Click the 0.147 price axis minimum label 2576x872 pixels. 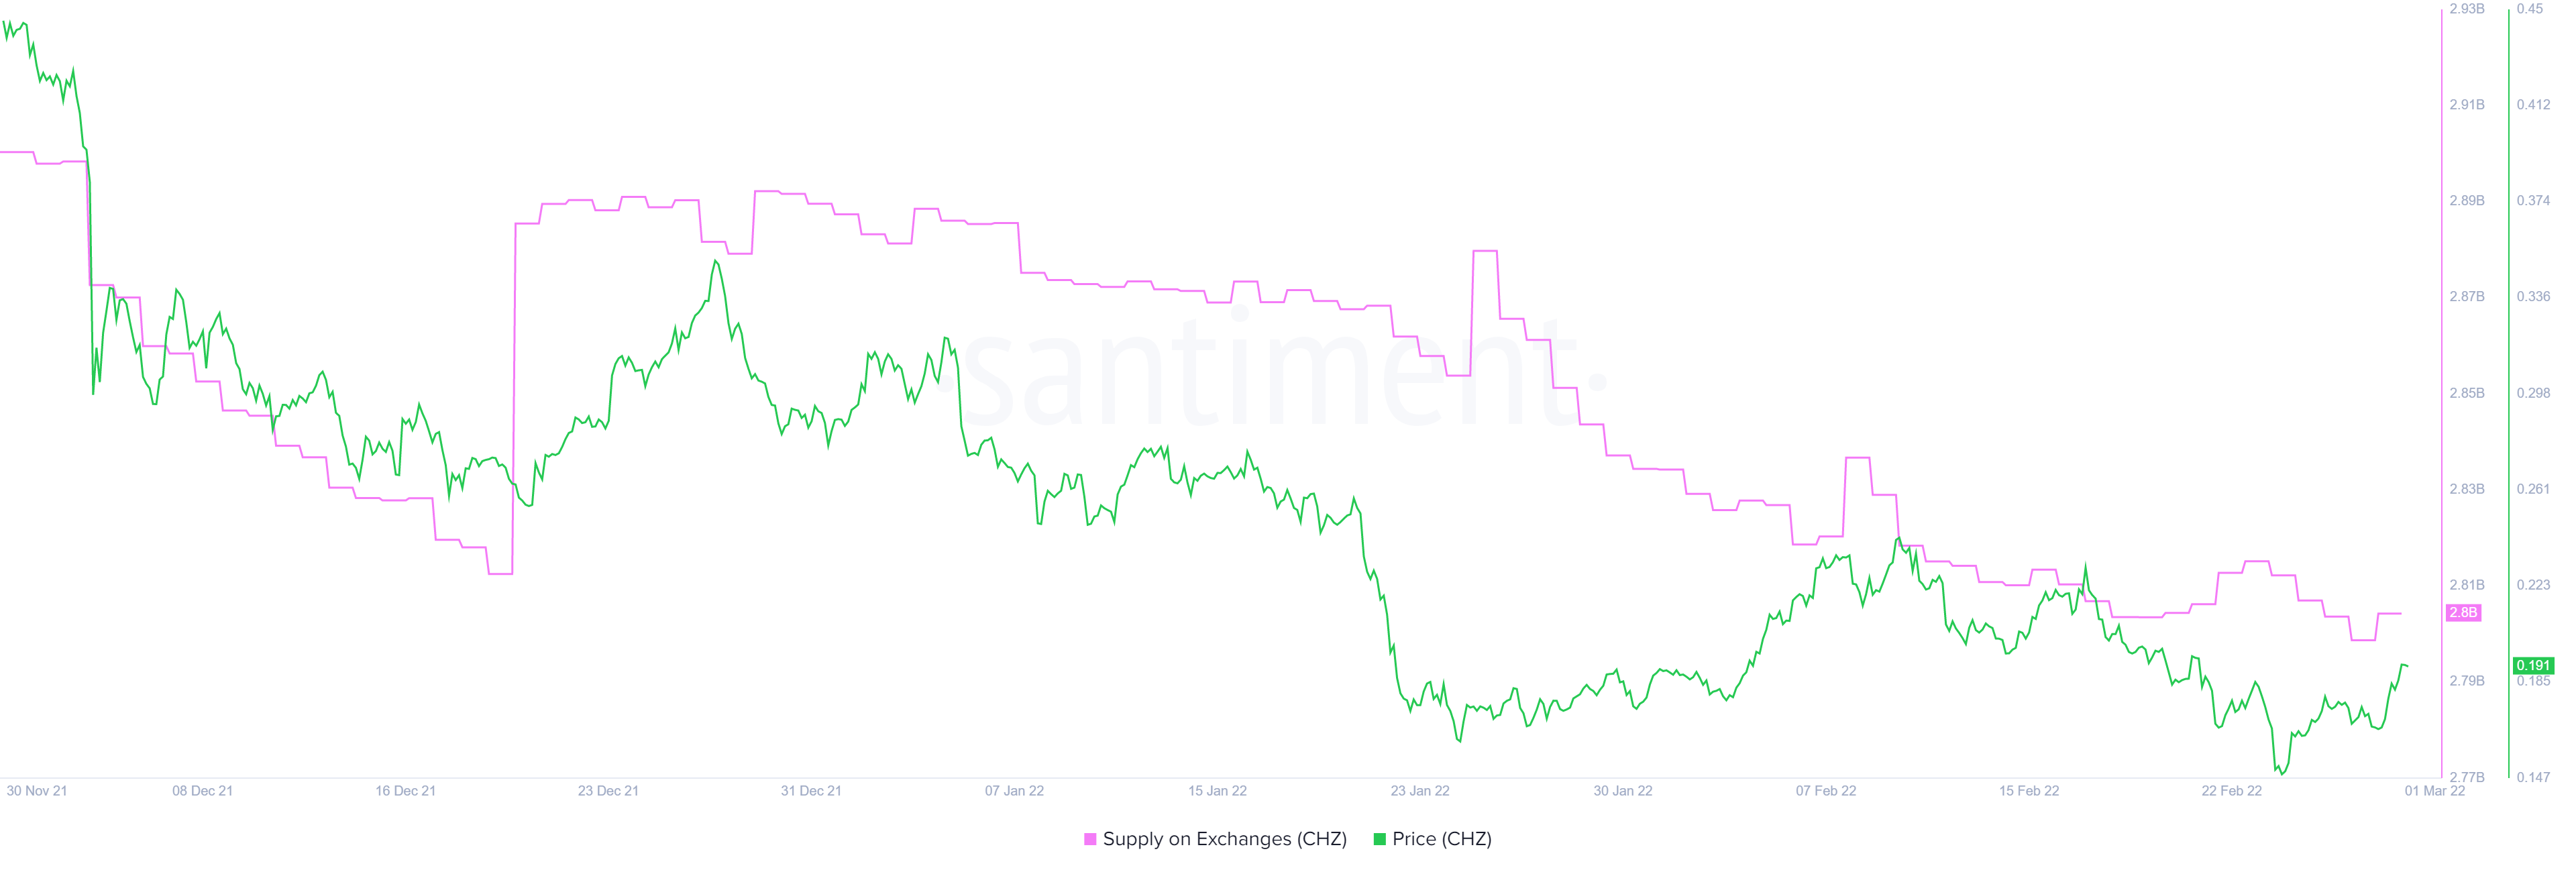tap(2533, 777)
